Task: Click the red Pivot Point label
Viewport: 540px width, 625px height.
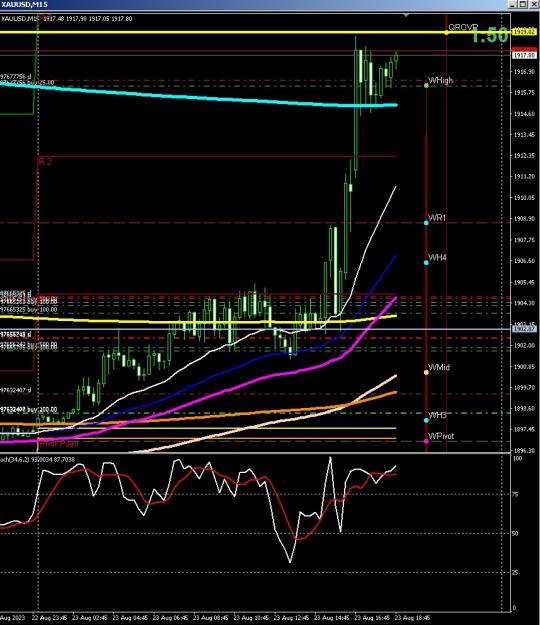Action: (x=59, y=444)
